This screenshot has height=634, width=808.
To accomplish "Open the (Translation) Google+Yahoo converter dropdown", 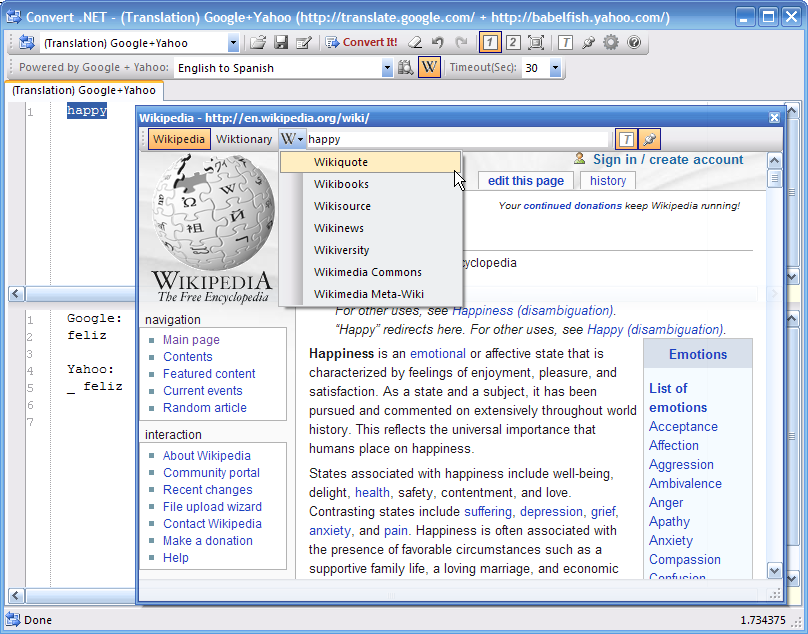I will pyautogui.click(x=233, y=43).
